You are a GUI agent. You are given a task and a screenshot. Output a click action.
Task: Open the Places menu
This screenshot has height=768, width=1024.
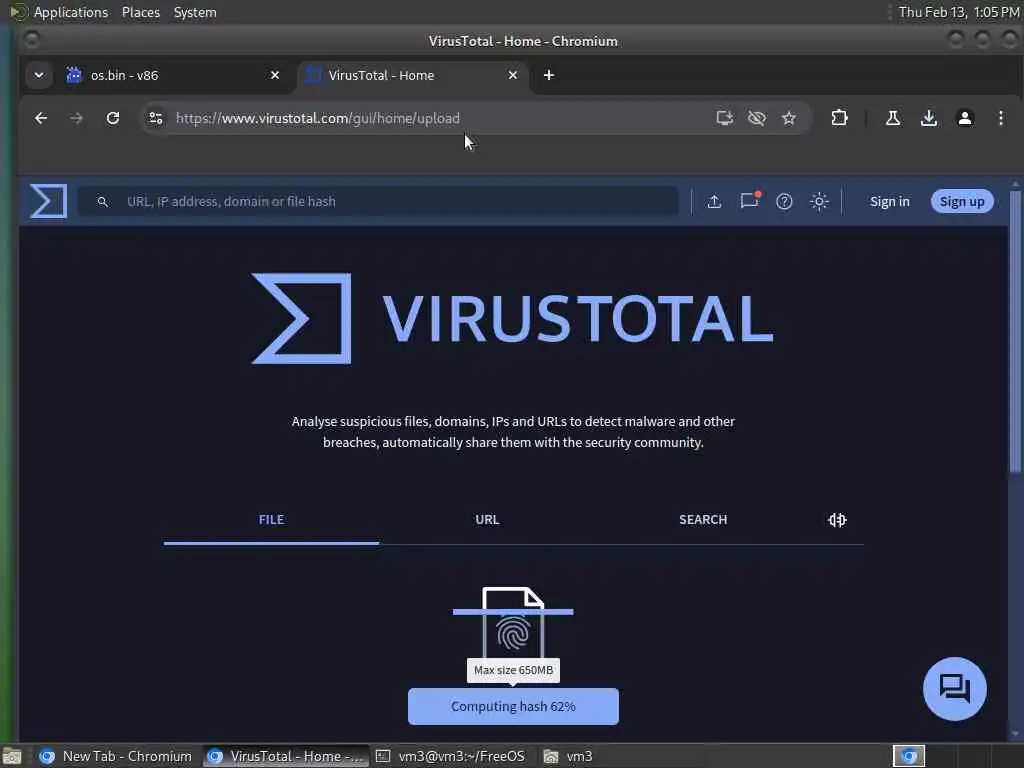[140, 12]
